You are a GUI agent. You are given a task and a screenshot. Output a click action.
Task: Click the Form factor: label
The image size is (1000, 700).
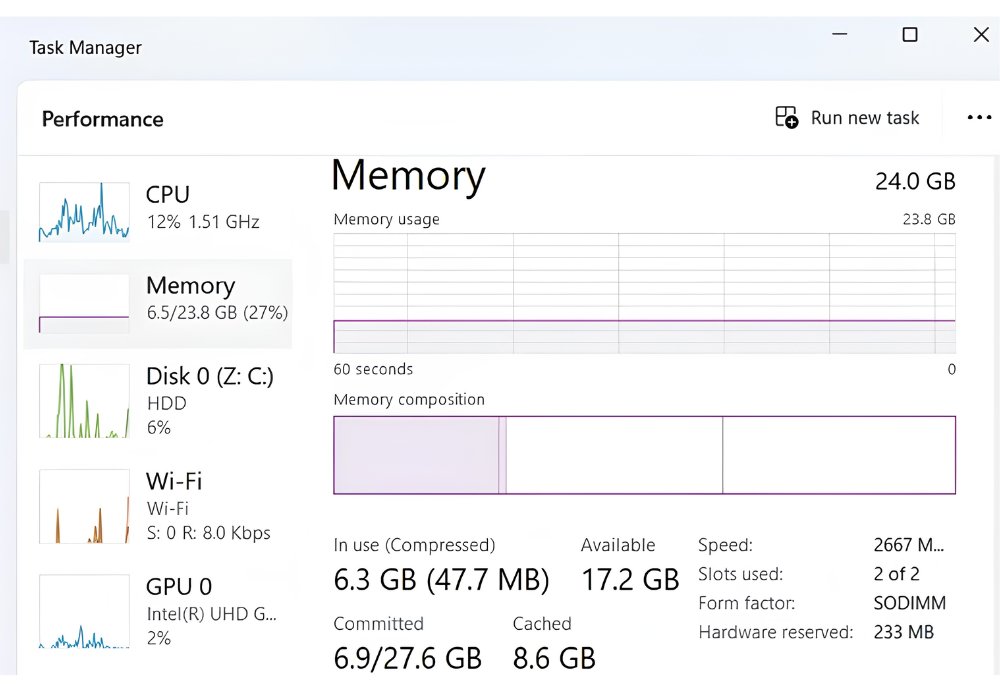click(746, 603)
